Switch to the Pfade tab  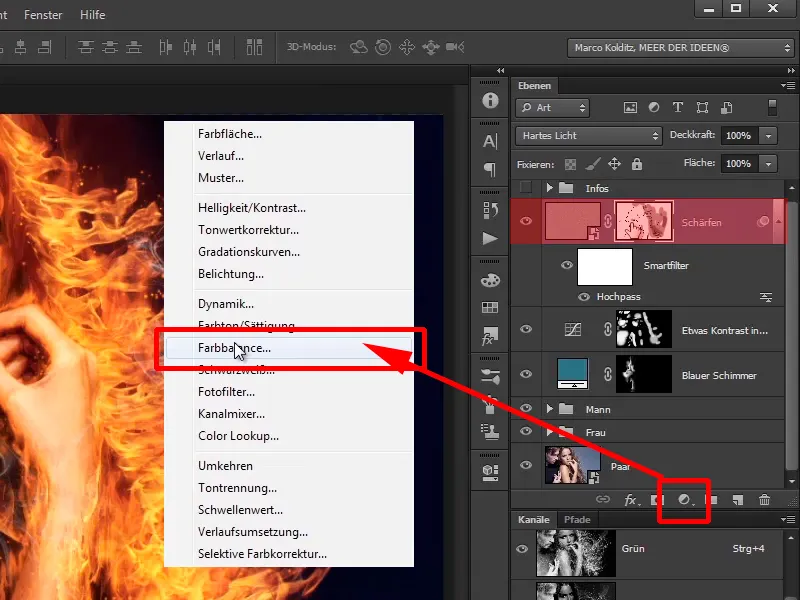(x=577, y=519)
